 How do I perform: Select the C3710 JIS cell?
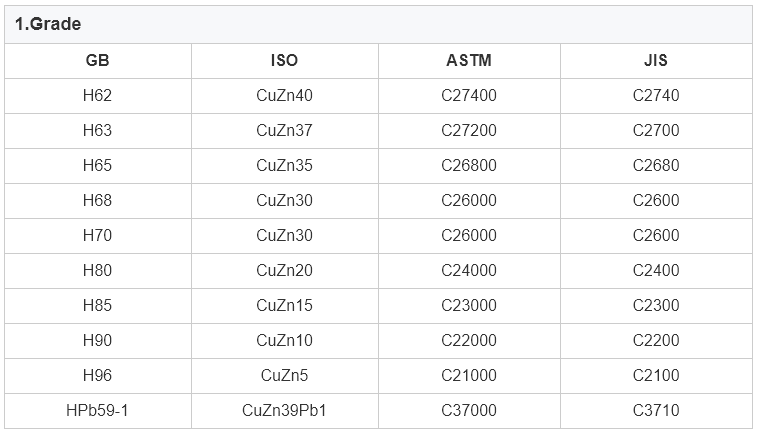(656, 410)
